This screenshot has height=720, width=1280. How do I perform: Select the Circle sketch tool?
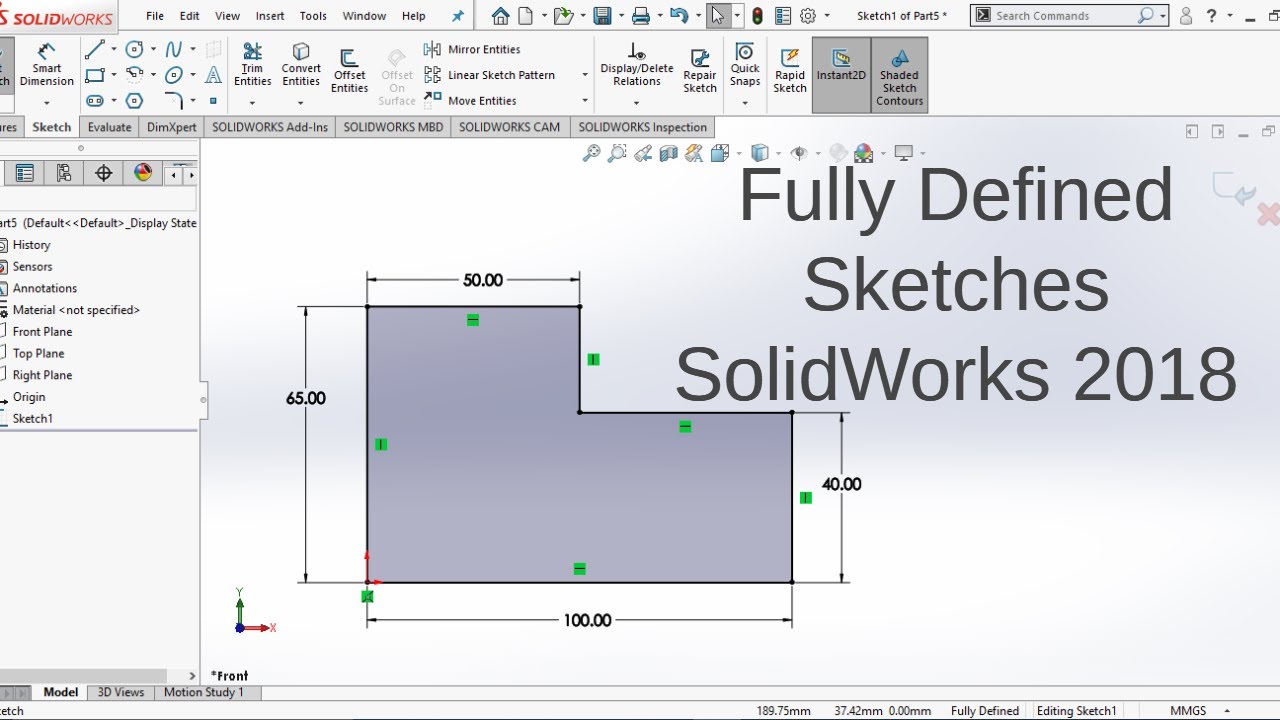pos(134,49)
